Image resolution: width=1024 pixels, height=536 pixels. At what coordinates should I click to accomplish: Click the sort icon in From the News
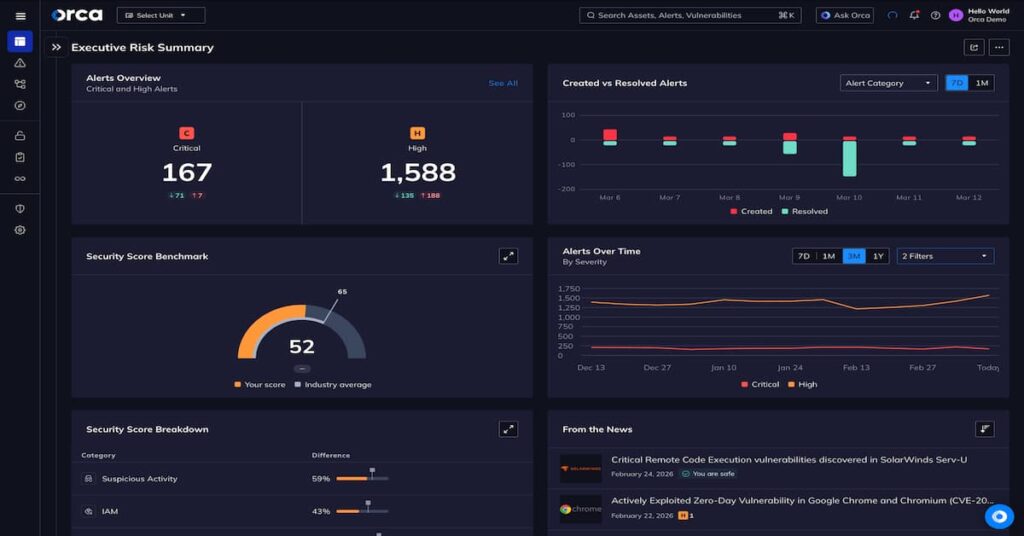pos(984,429)
